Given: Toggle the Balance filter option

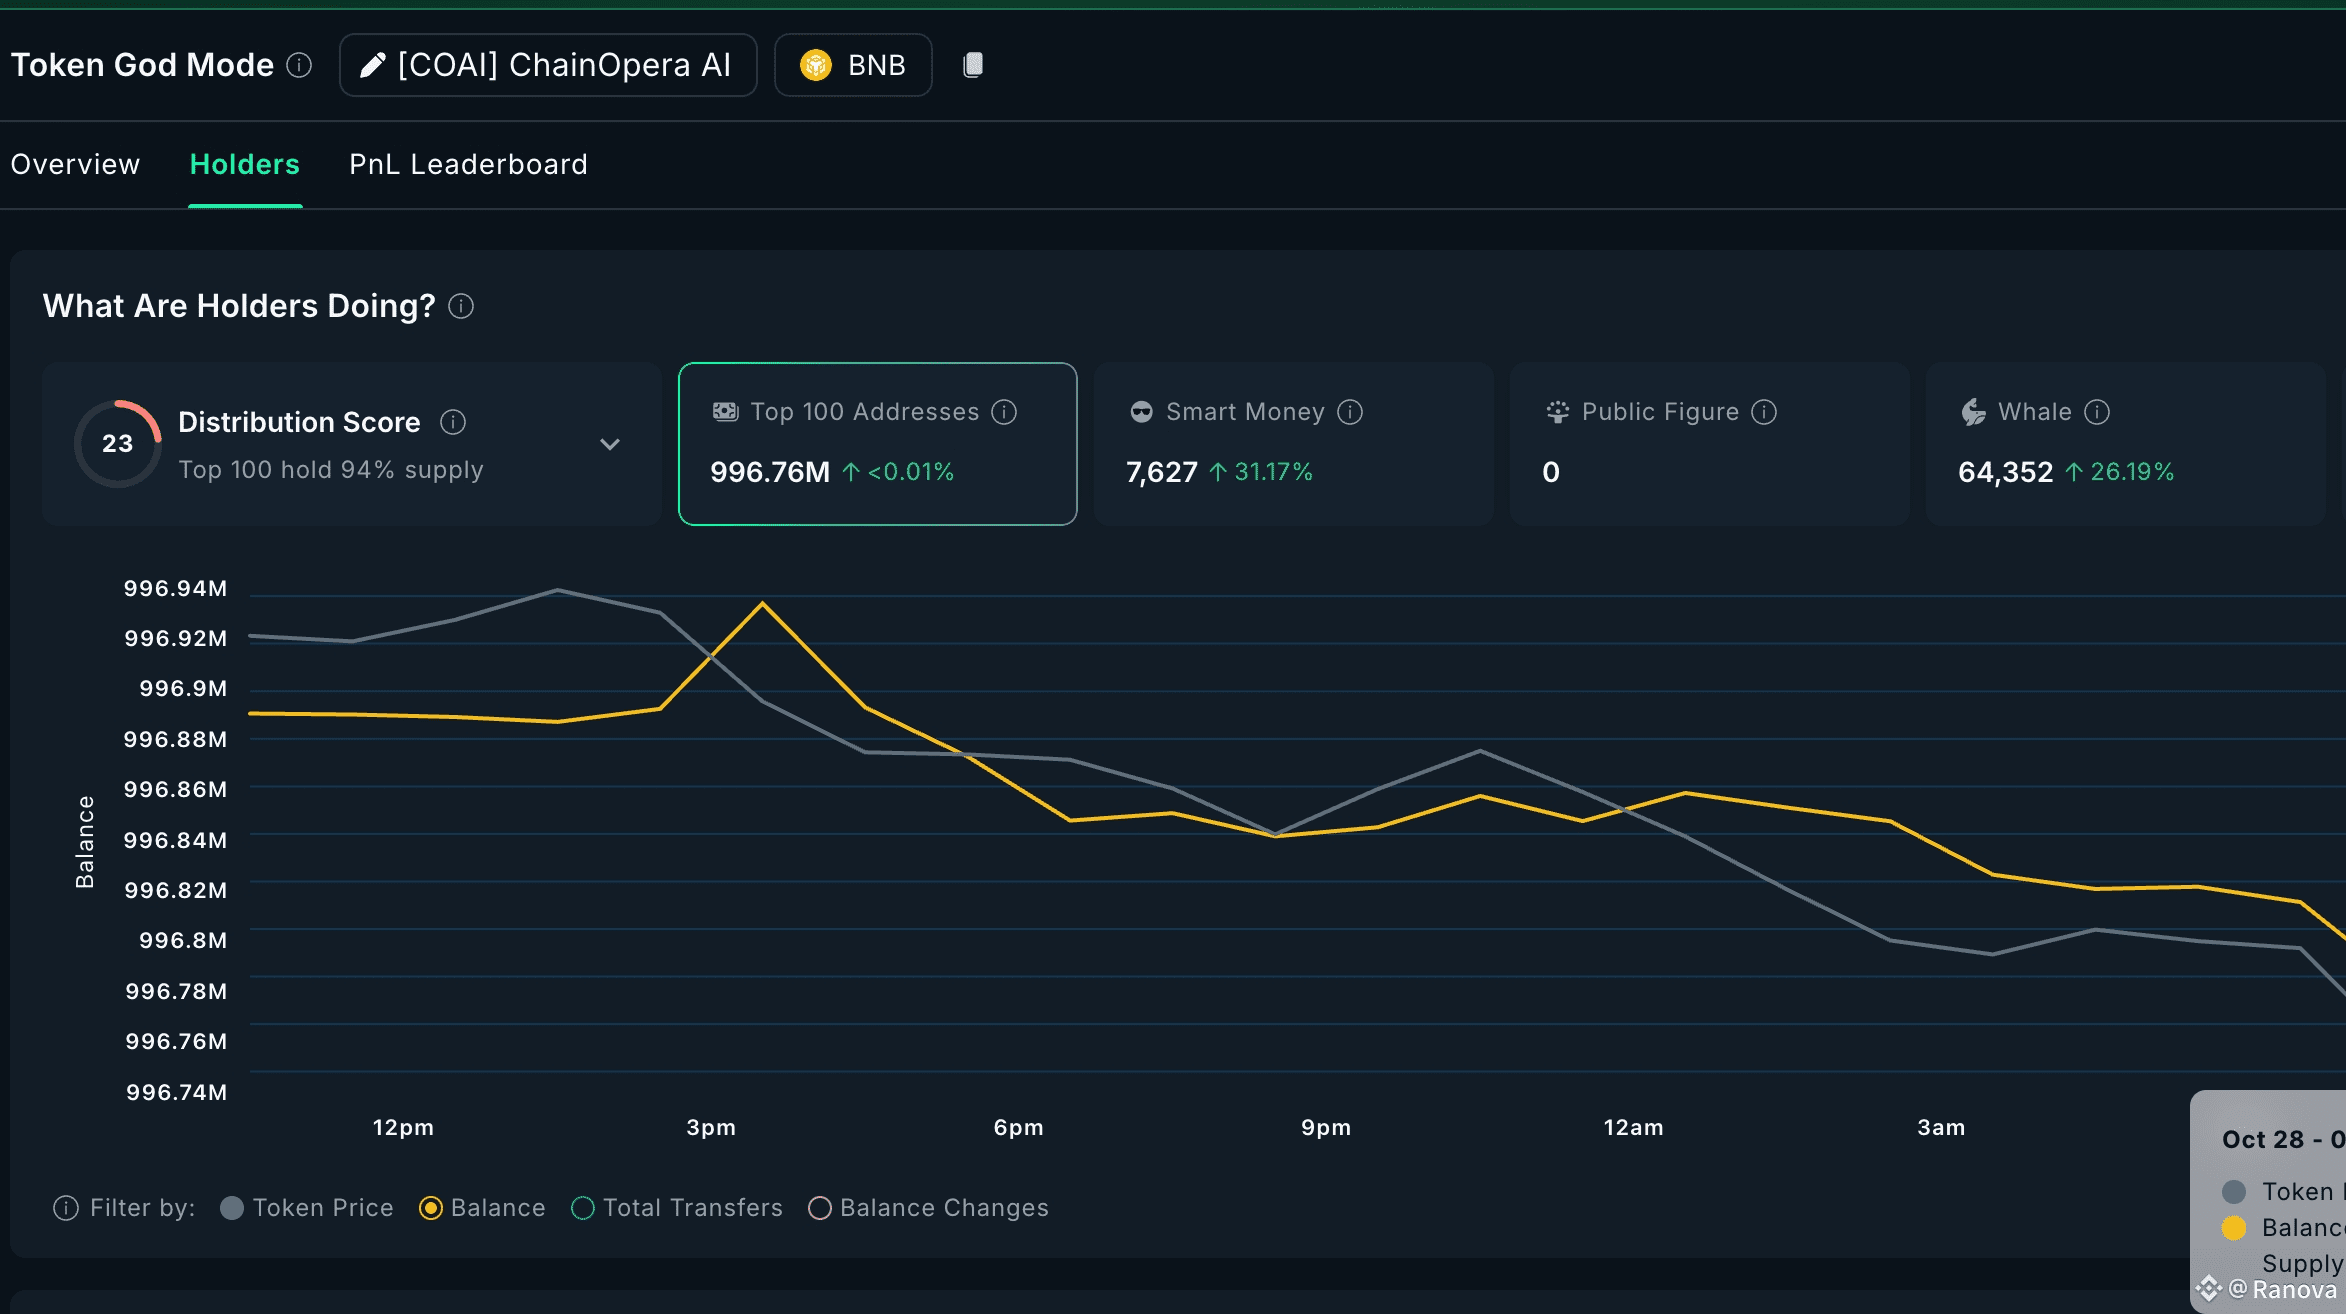Looking at the screenshot, I should point(431,1208).
